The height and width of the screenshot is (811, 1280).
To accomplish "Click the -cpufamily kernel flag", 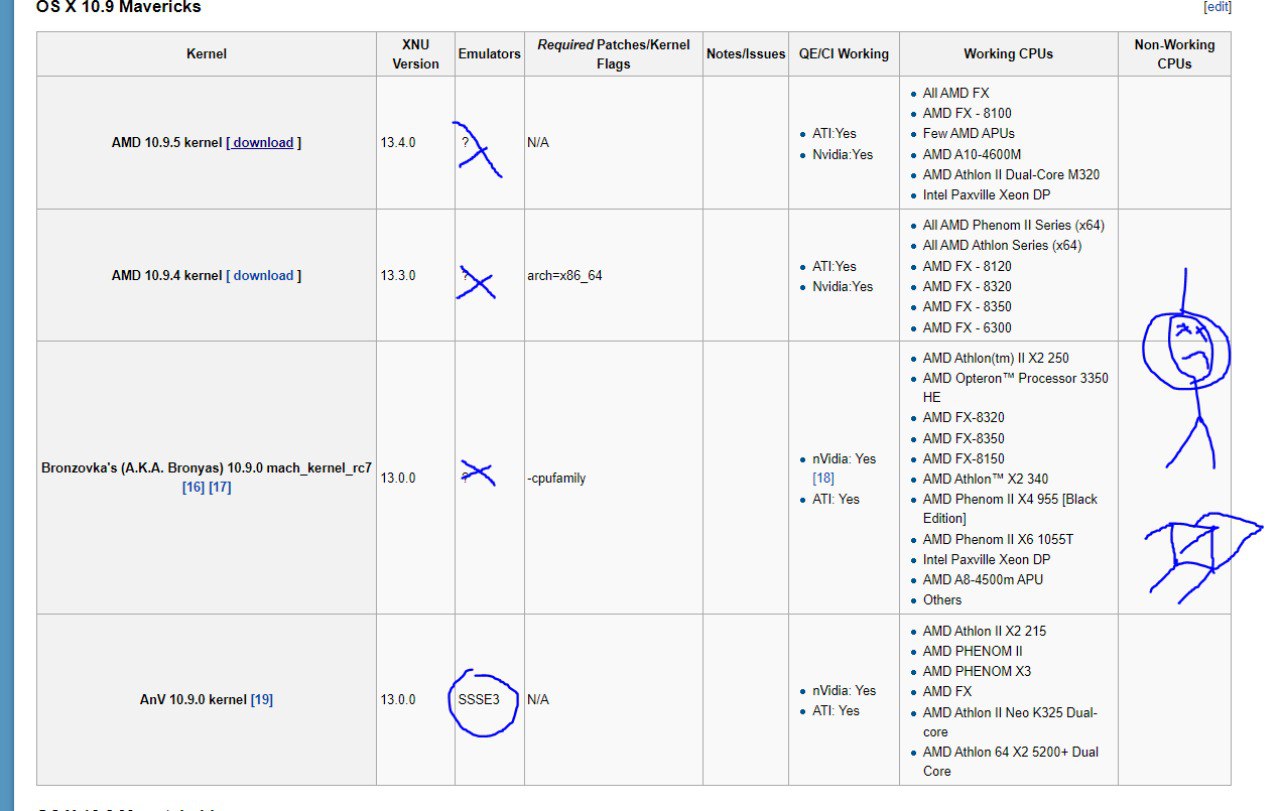I will pyautogui.click(x=556, y=478).
